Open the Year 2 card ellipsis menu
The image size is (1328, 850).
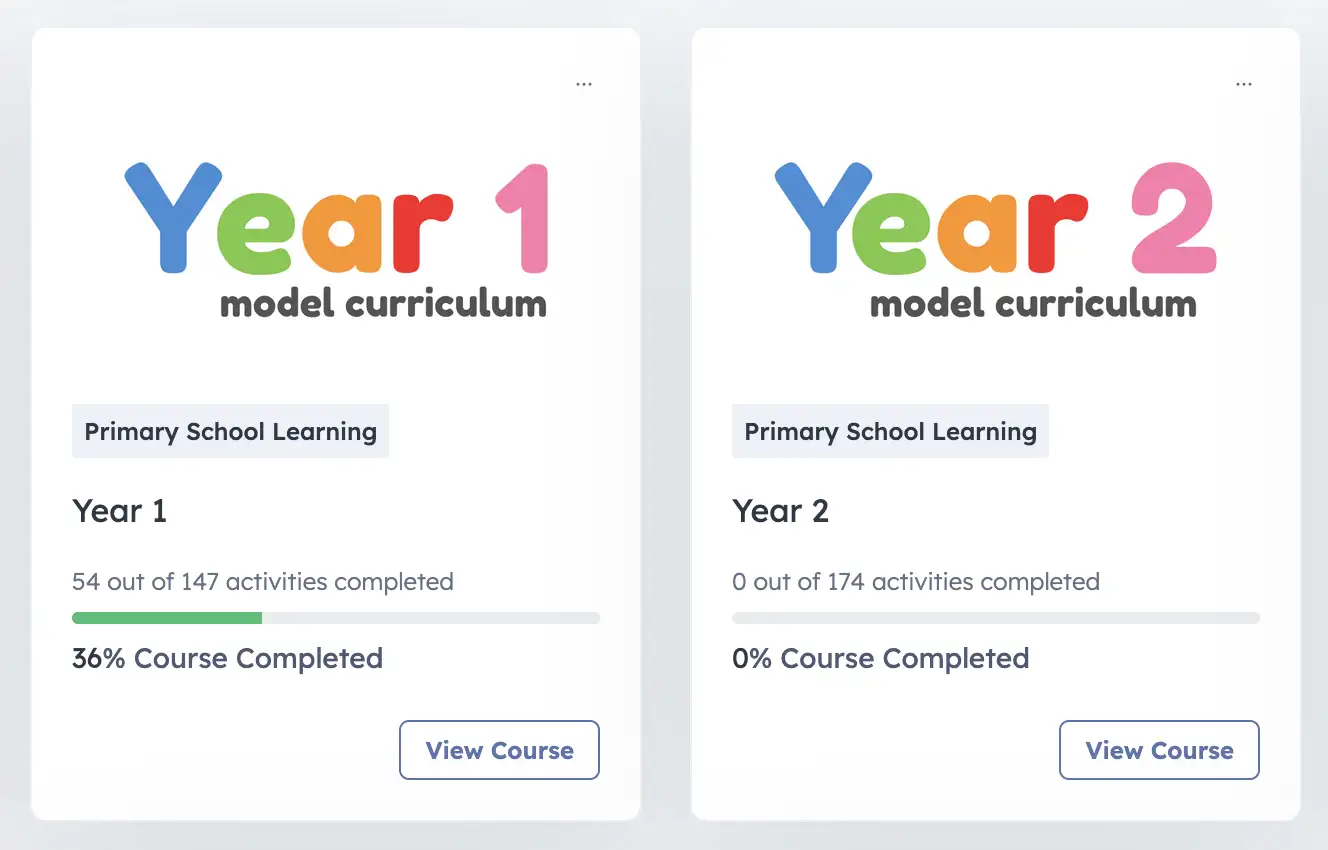click(1244, 85)
